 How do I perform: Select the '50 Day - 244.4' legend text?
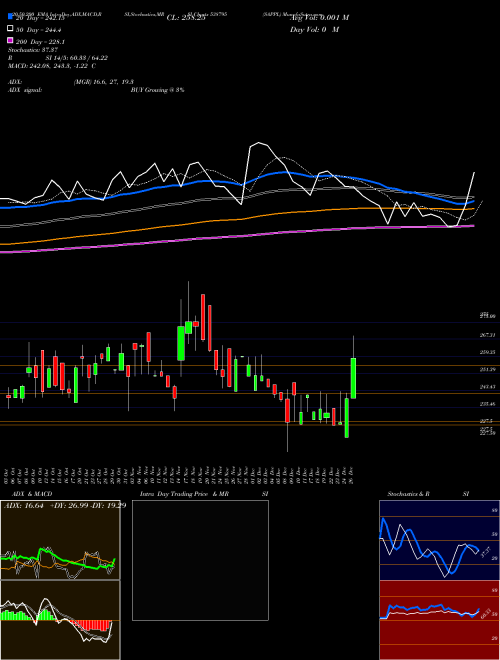pyautogui.click(x=40, y=30)
